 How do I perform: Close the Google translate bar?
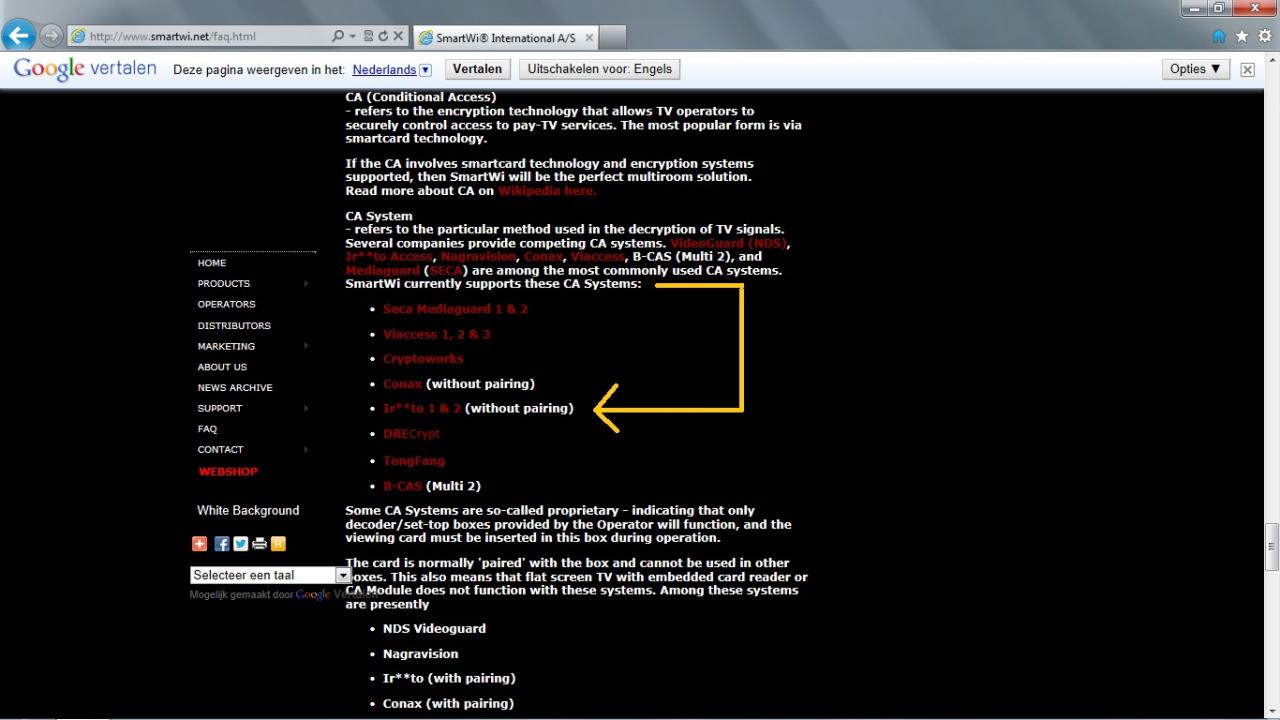[1247, 70]
